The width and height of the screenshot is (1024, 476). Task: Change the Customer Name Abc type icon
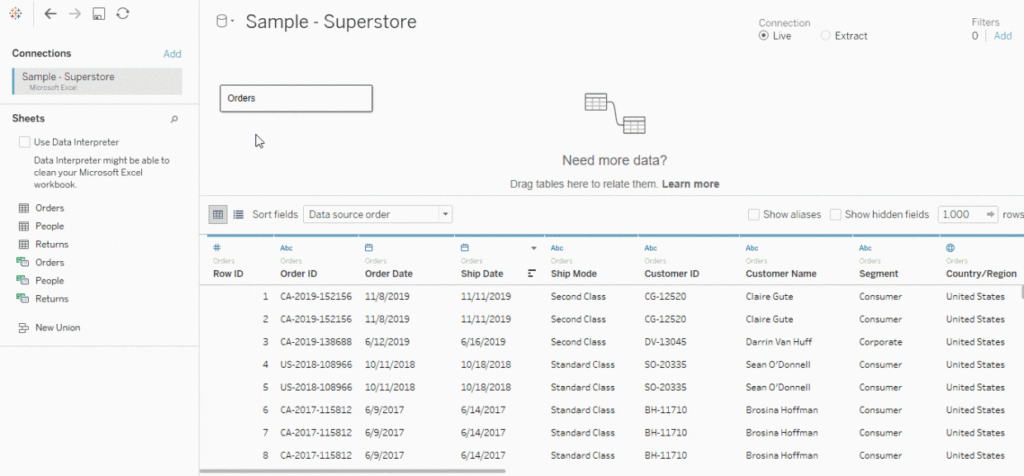coord(752,248)
